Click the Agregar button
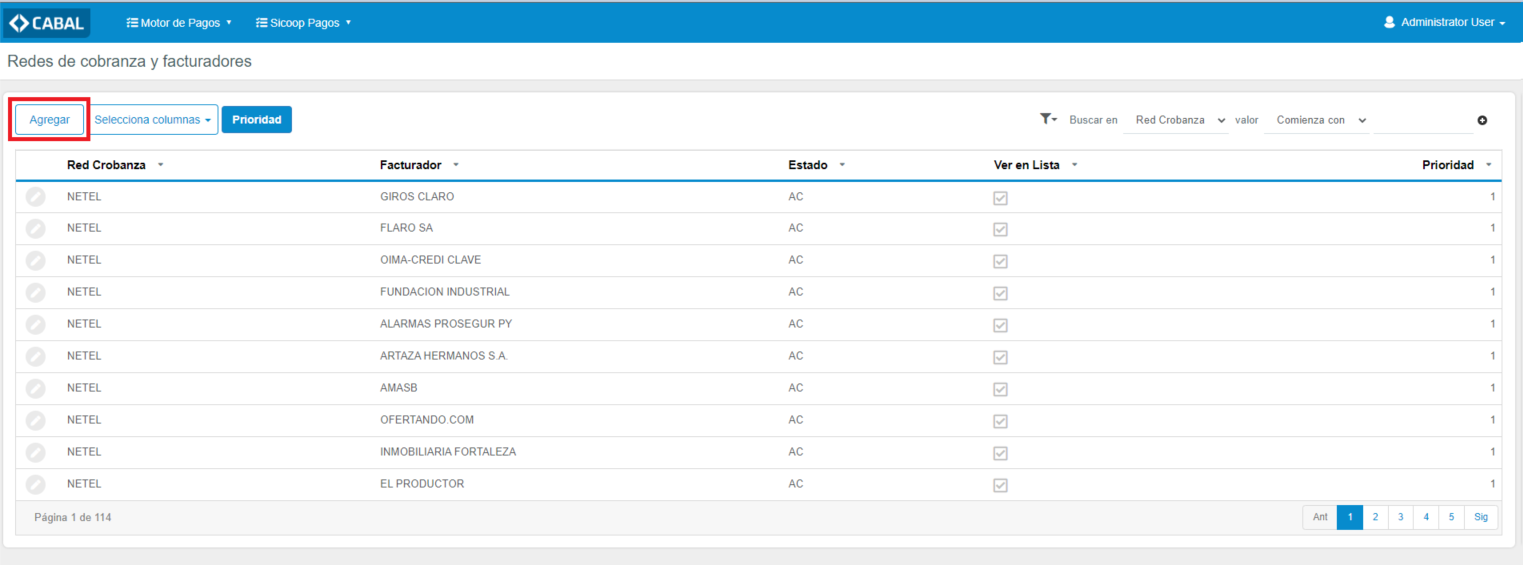This screenshot has height=565, width=1523. click(49, 120)
